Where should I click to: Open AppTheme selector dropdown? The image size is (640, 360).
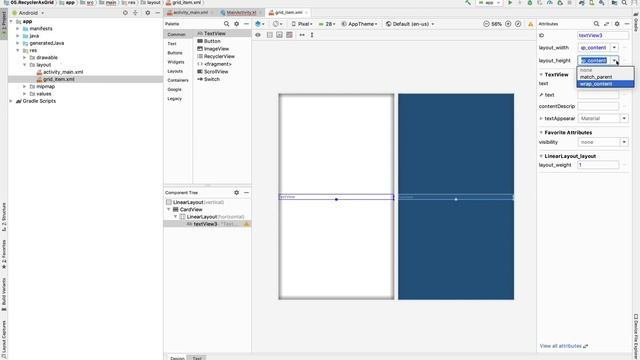[x=360, y=24]
